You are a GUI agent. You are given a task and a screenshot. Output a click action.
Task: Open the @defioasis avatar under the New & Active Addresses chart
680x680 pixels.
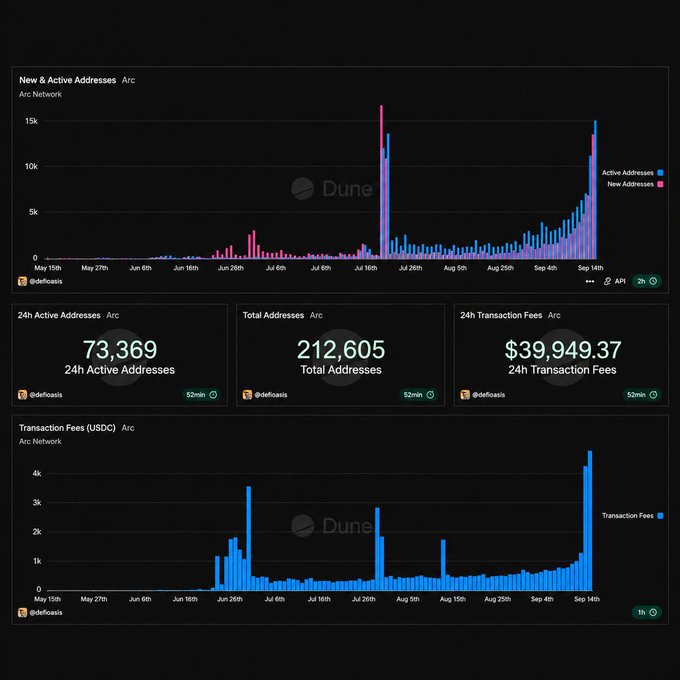click(23, 281)
